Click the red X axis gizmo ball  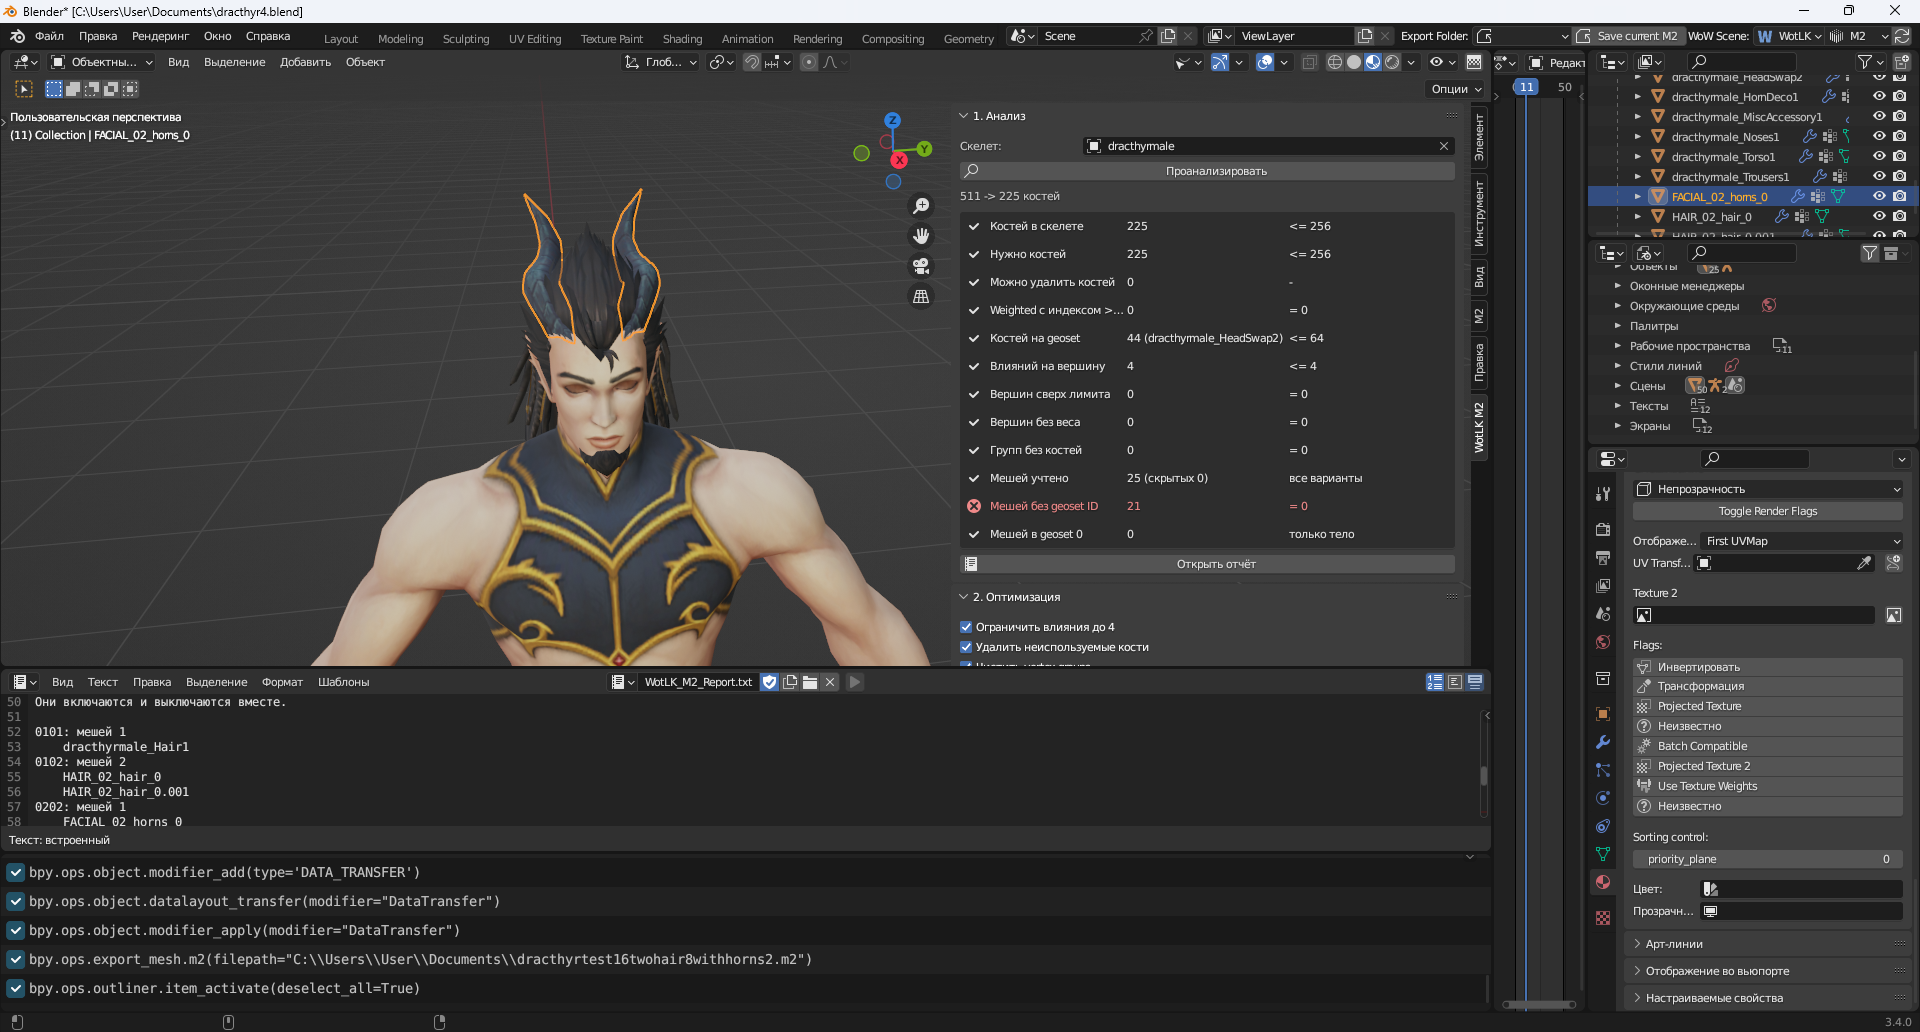point(899,159)
